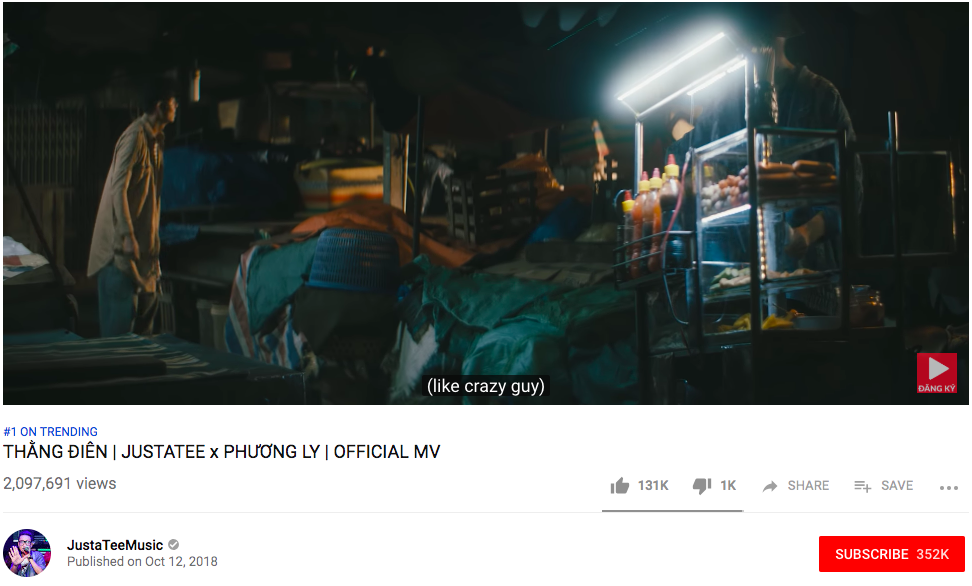Go to JustaTeeMusic channel name link
This screenshot has height=586, width=972.
click(x=115, y=545)
